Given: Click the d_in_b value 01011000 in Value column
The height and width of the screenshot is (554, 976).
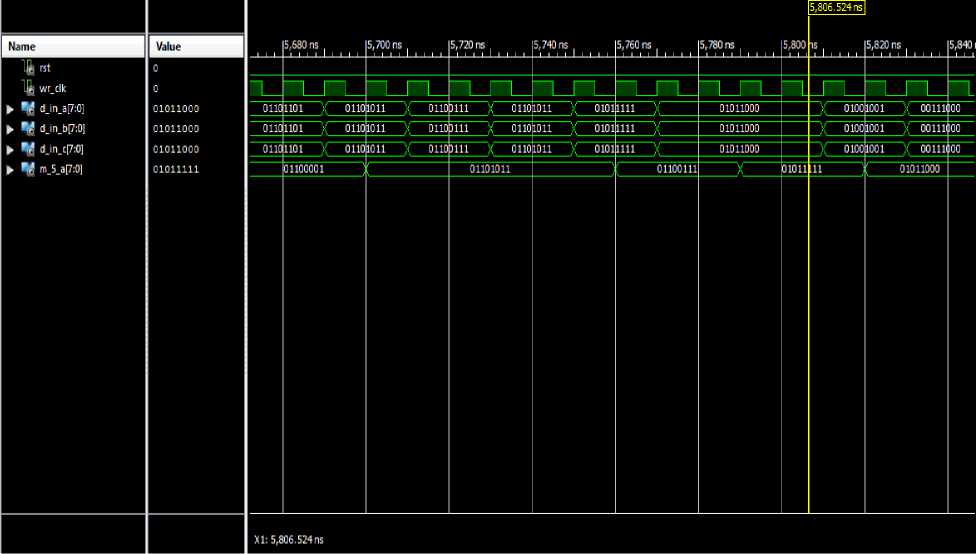Looking at the screenshot, I should (176, 129).
